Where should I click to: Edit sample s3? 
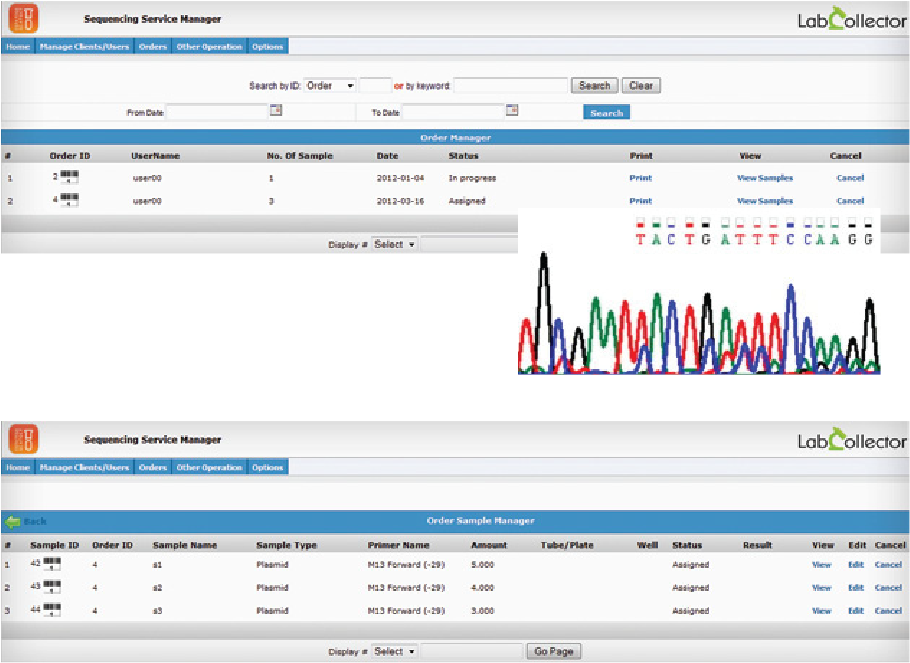point(856,611)
